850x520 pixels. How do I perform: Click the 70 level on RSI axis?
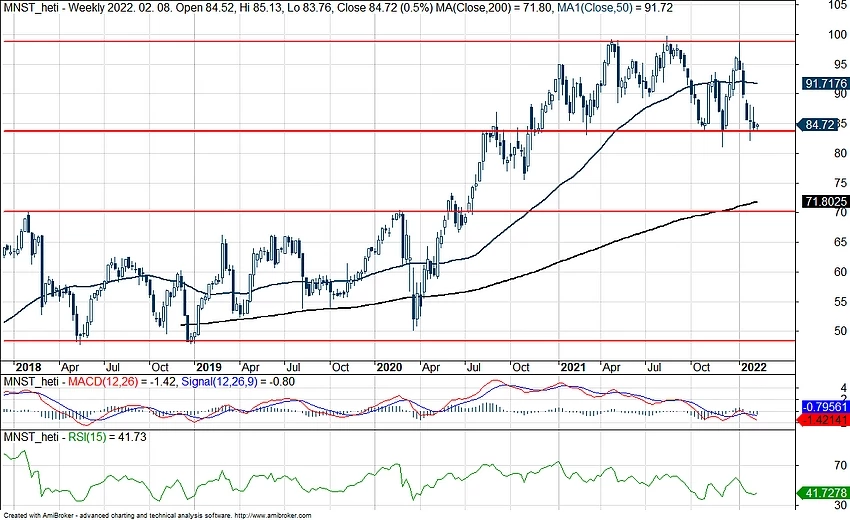pos(841,465)
